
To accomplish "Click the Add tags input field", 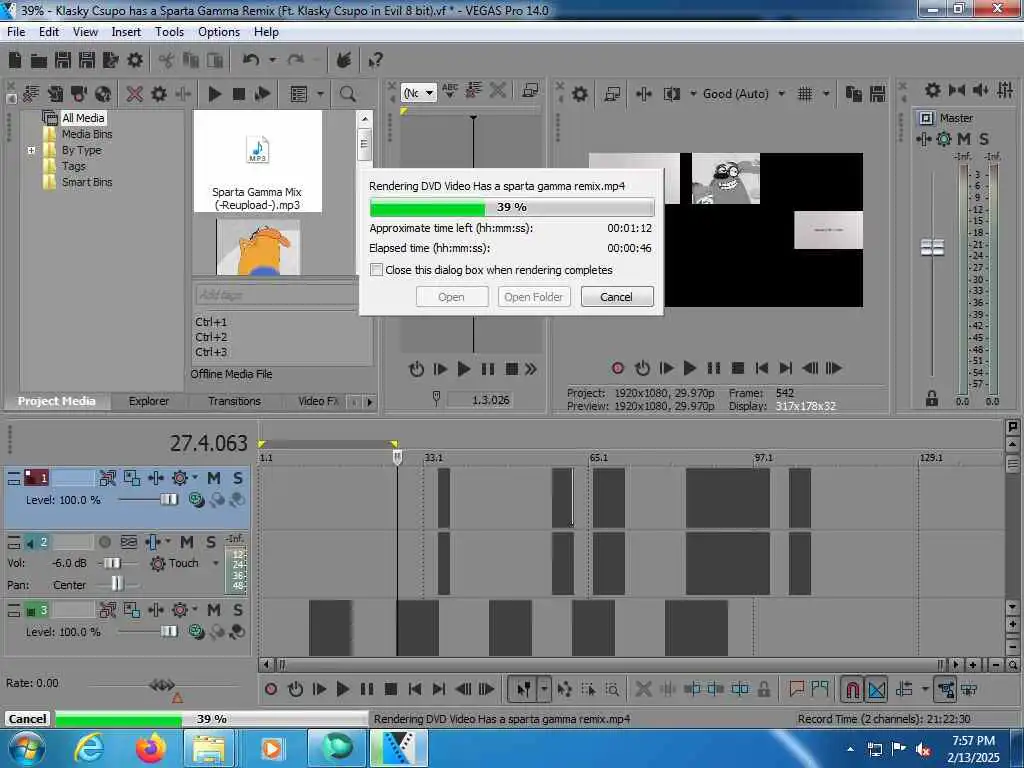I will point(276,295).
